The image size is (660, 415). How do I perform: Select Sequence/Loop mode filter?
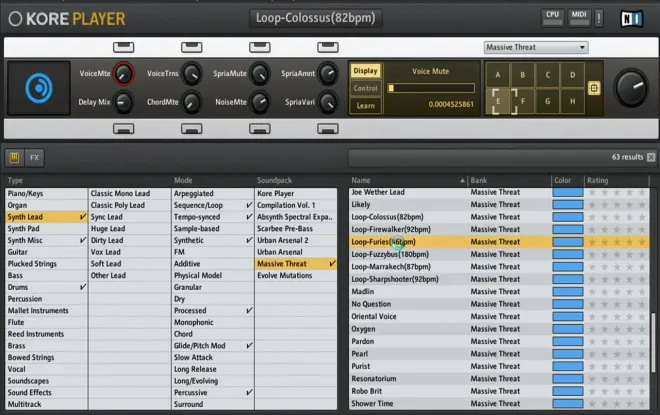coord(213,205)
